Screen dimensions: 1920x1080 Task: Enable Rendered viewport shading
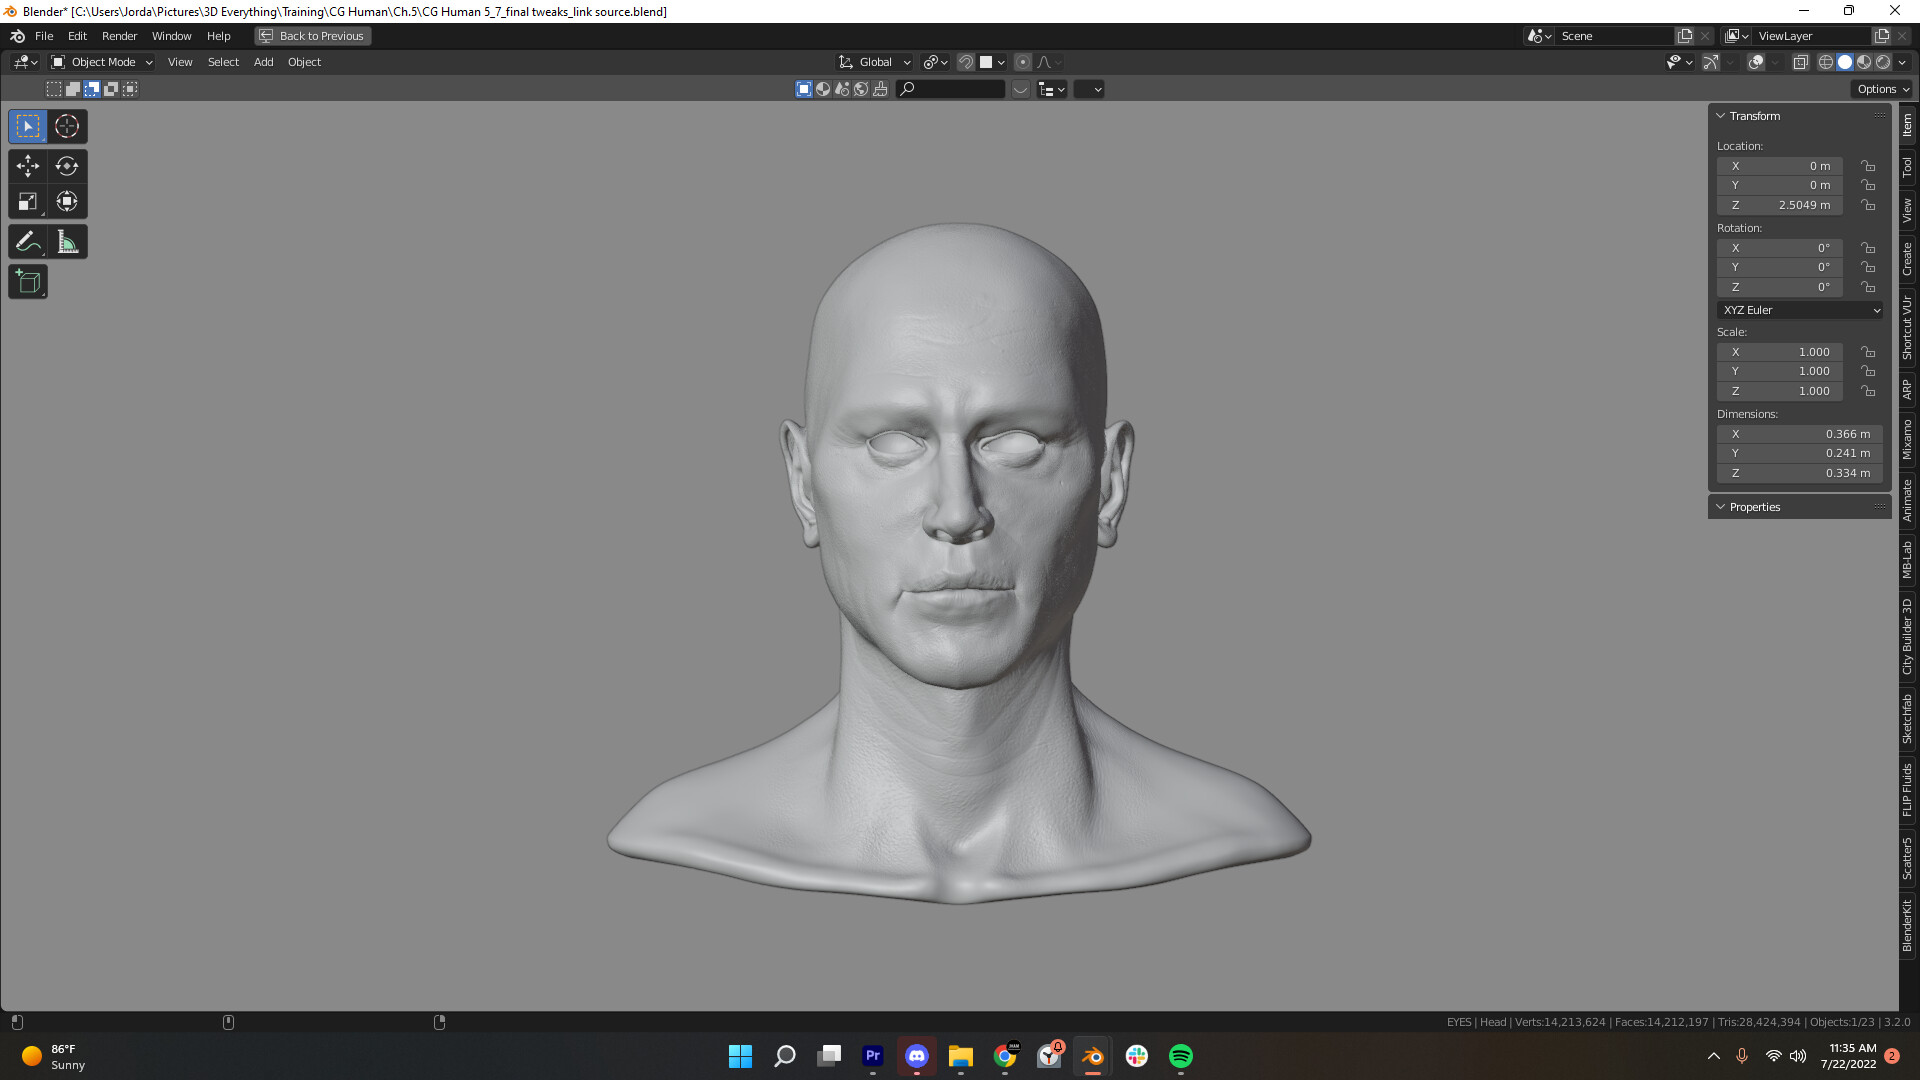click(1884, 62)
